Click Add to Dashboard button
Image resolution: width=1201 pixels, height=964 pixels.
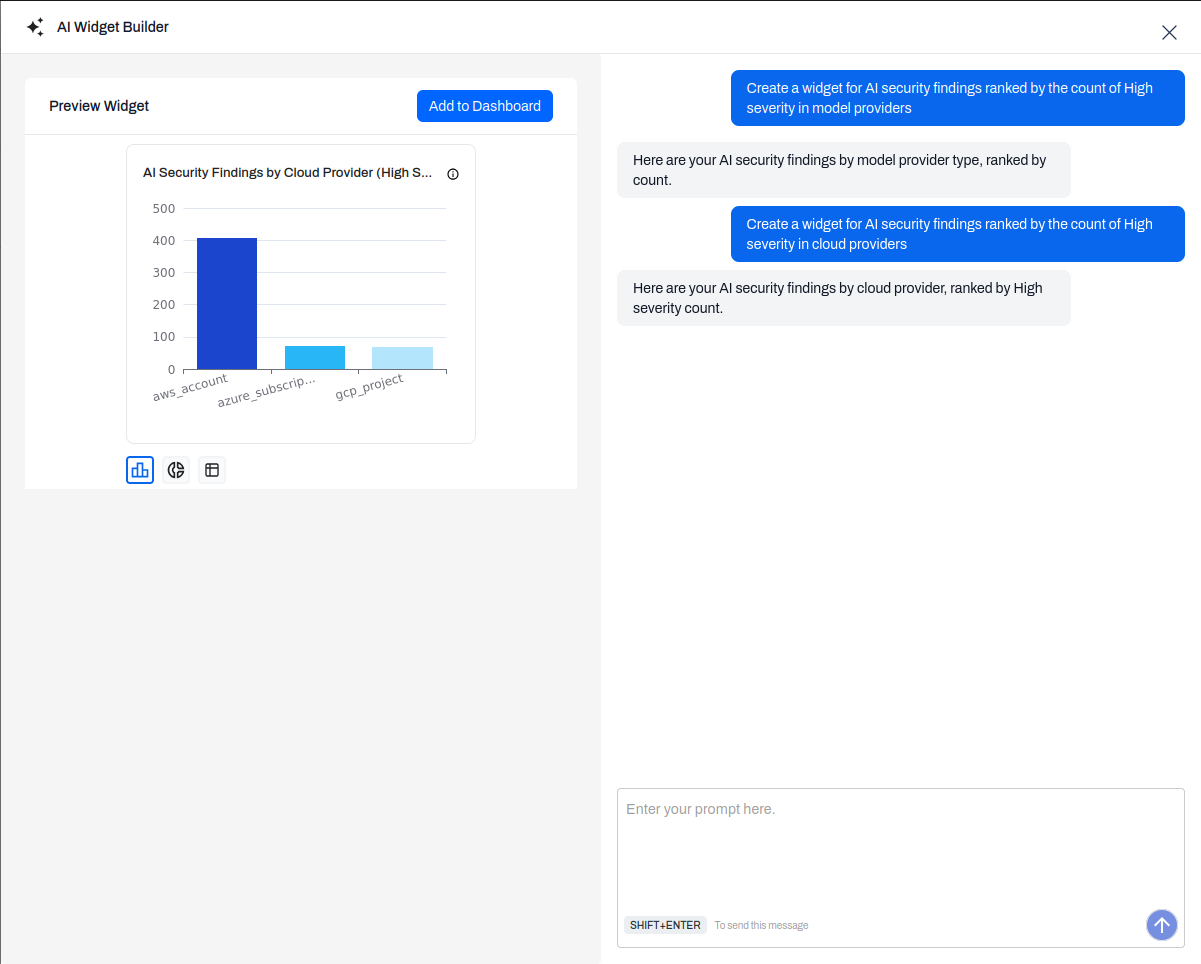click(x=485, y=106)
